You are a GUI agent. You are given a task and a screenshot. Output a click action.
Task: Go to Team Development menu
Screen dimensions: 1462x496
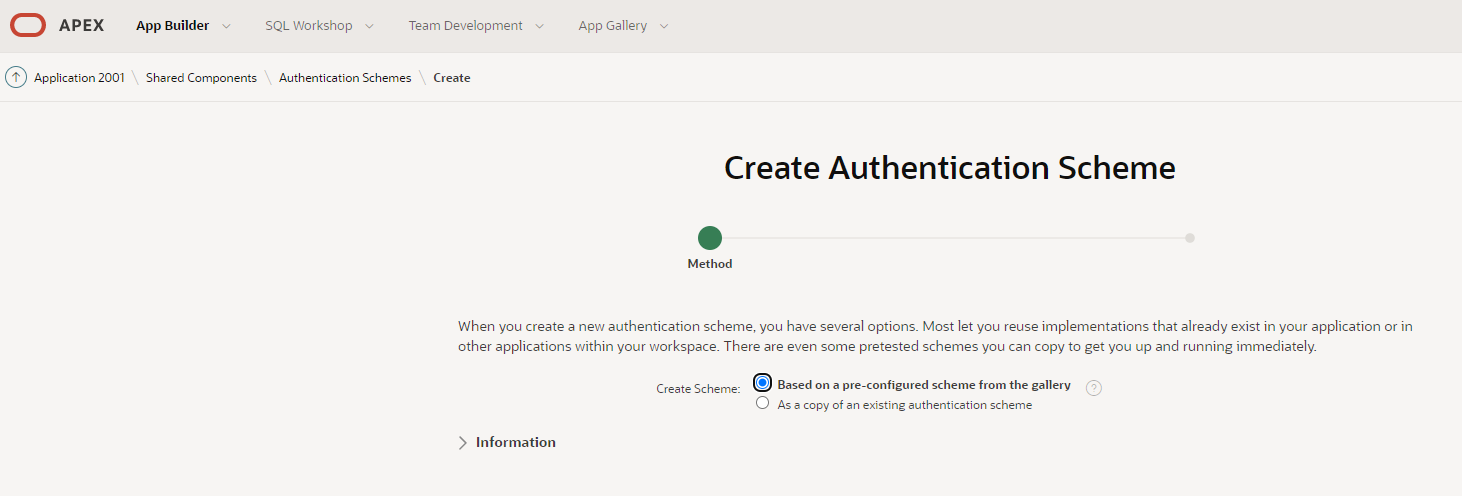pos(465,26)
